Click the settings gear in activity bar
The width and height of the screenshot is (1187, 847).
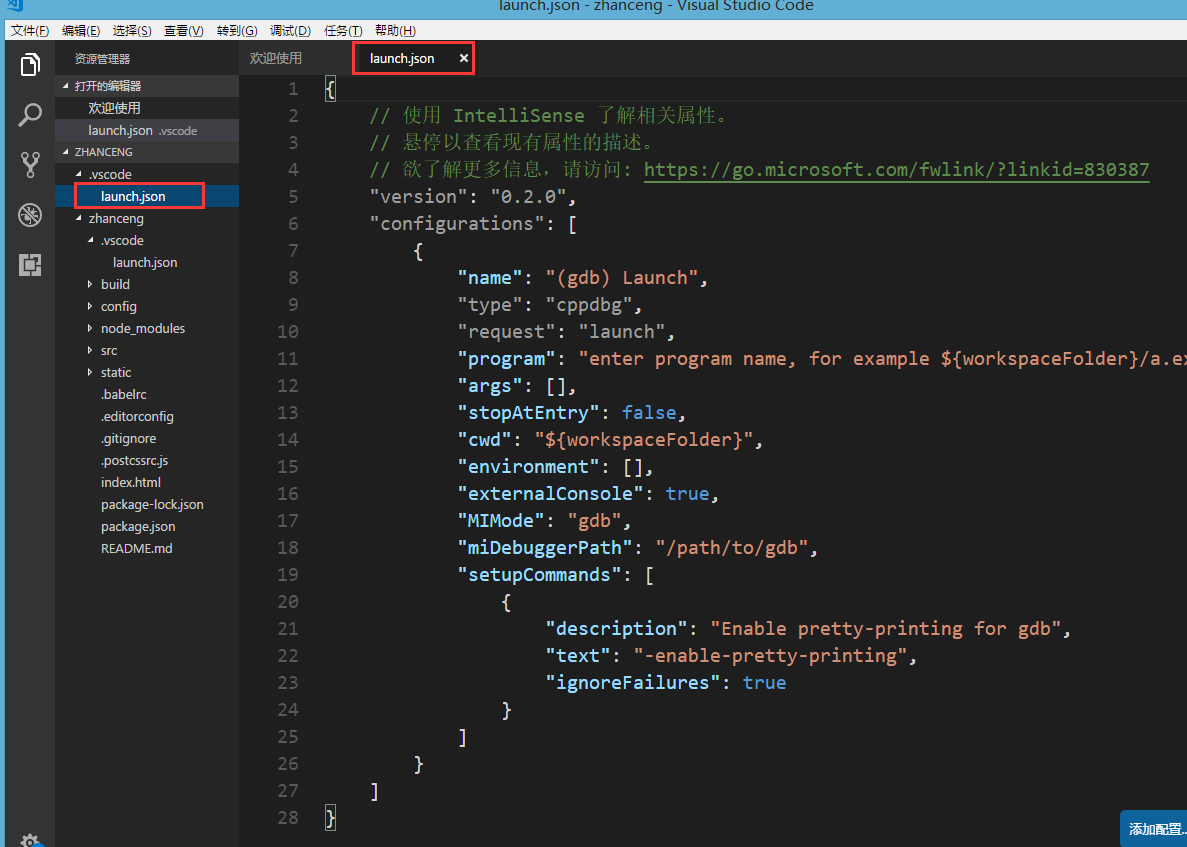pyautogui.click(x=30, y=839)
